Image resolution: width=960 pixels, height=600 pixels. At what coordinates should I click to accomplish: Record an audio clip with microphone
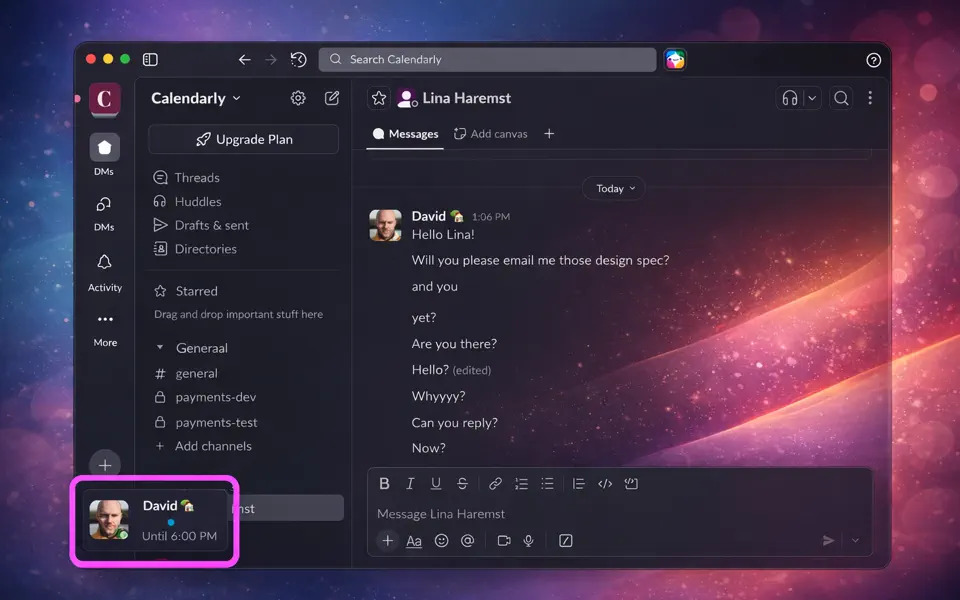click(x=528, y=541)
